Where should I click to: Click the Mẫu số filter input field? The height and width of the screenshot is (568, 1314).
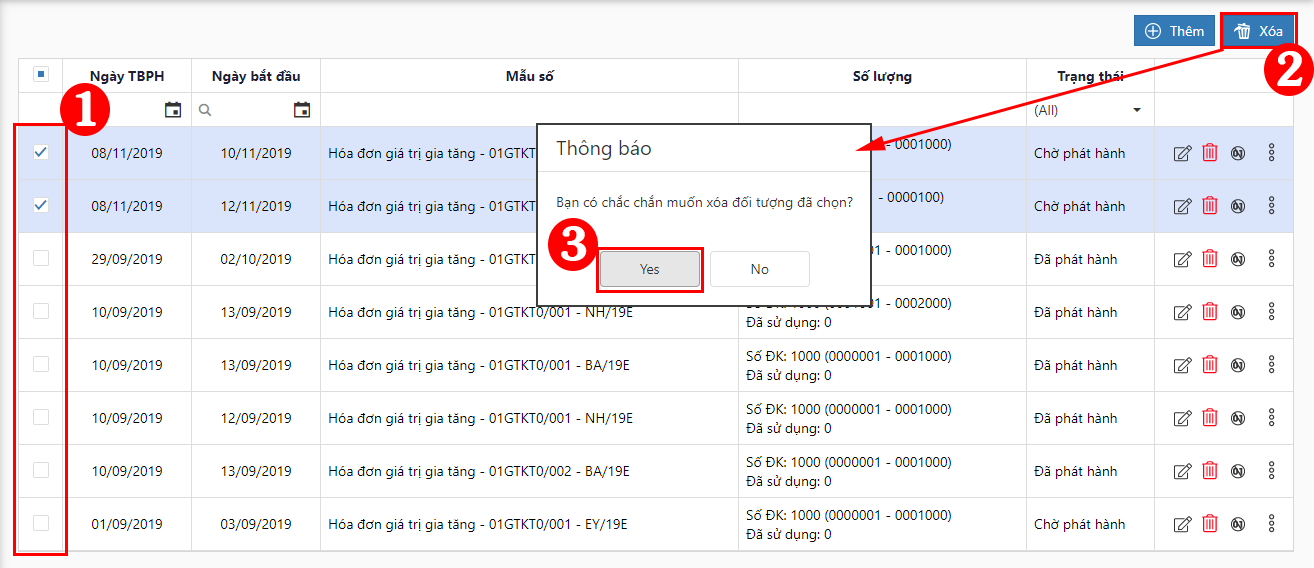pos(529,110)
